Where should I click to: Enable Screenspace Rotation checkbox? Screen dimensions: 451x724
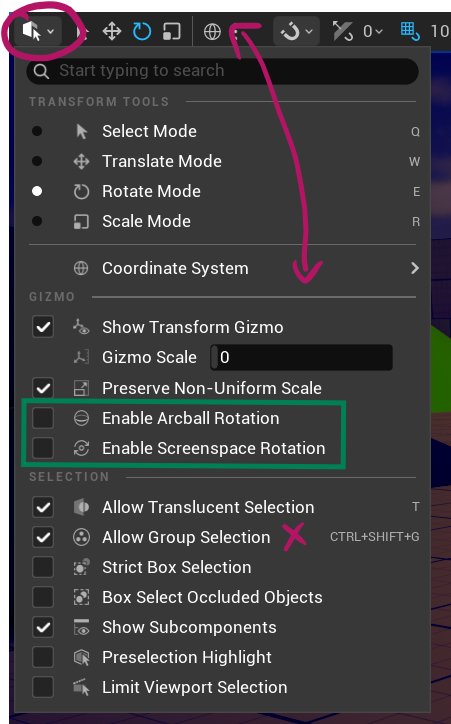tap(43, 448)
